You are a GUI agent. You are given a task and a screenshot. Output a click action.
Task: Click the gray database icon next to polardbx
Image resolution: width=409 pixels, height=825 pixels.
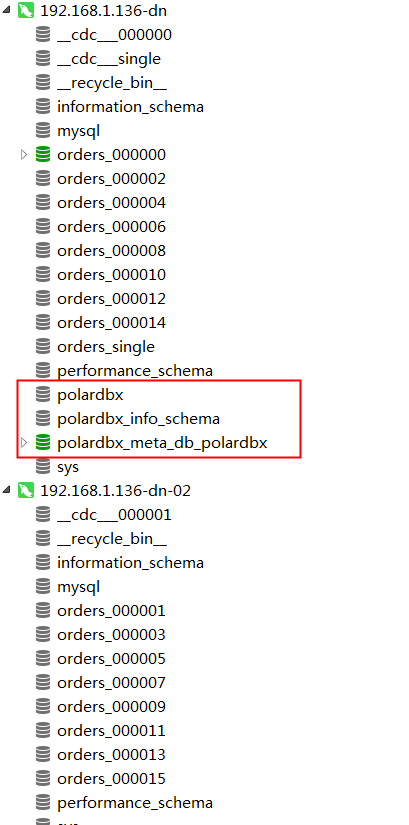pyautogui.click(x=43, y=395)
